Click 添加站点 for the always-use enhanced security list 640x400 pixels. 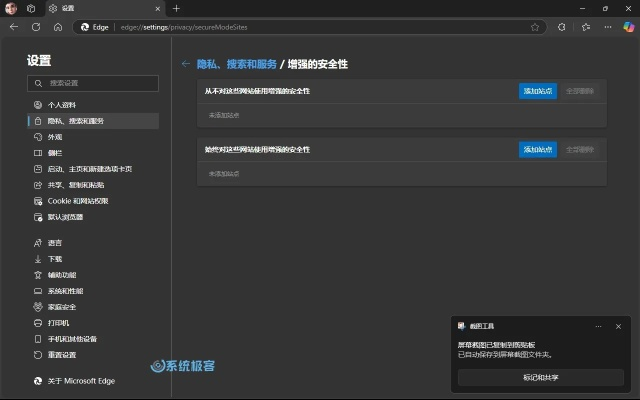[x=538, y=149]
